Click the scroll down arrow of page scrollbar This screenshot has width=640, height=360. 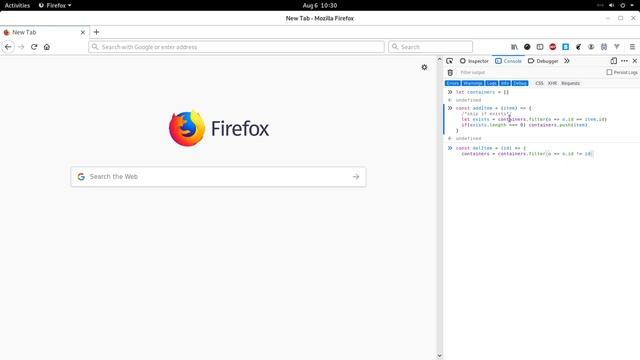coord(440,356)
